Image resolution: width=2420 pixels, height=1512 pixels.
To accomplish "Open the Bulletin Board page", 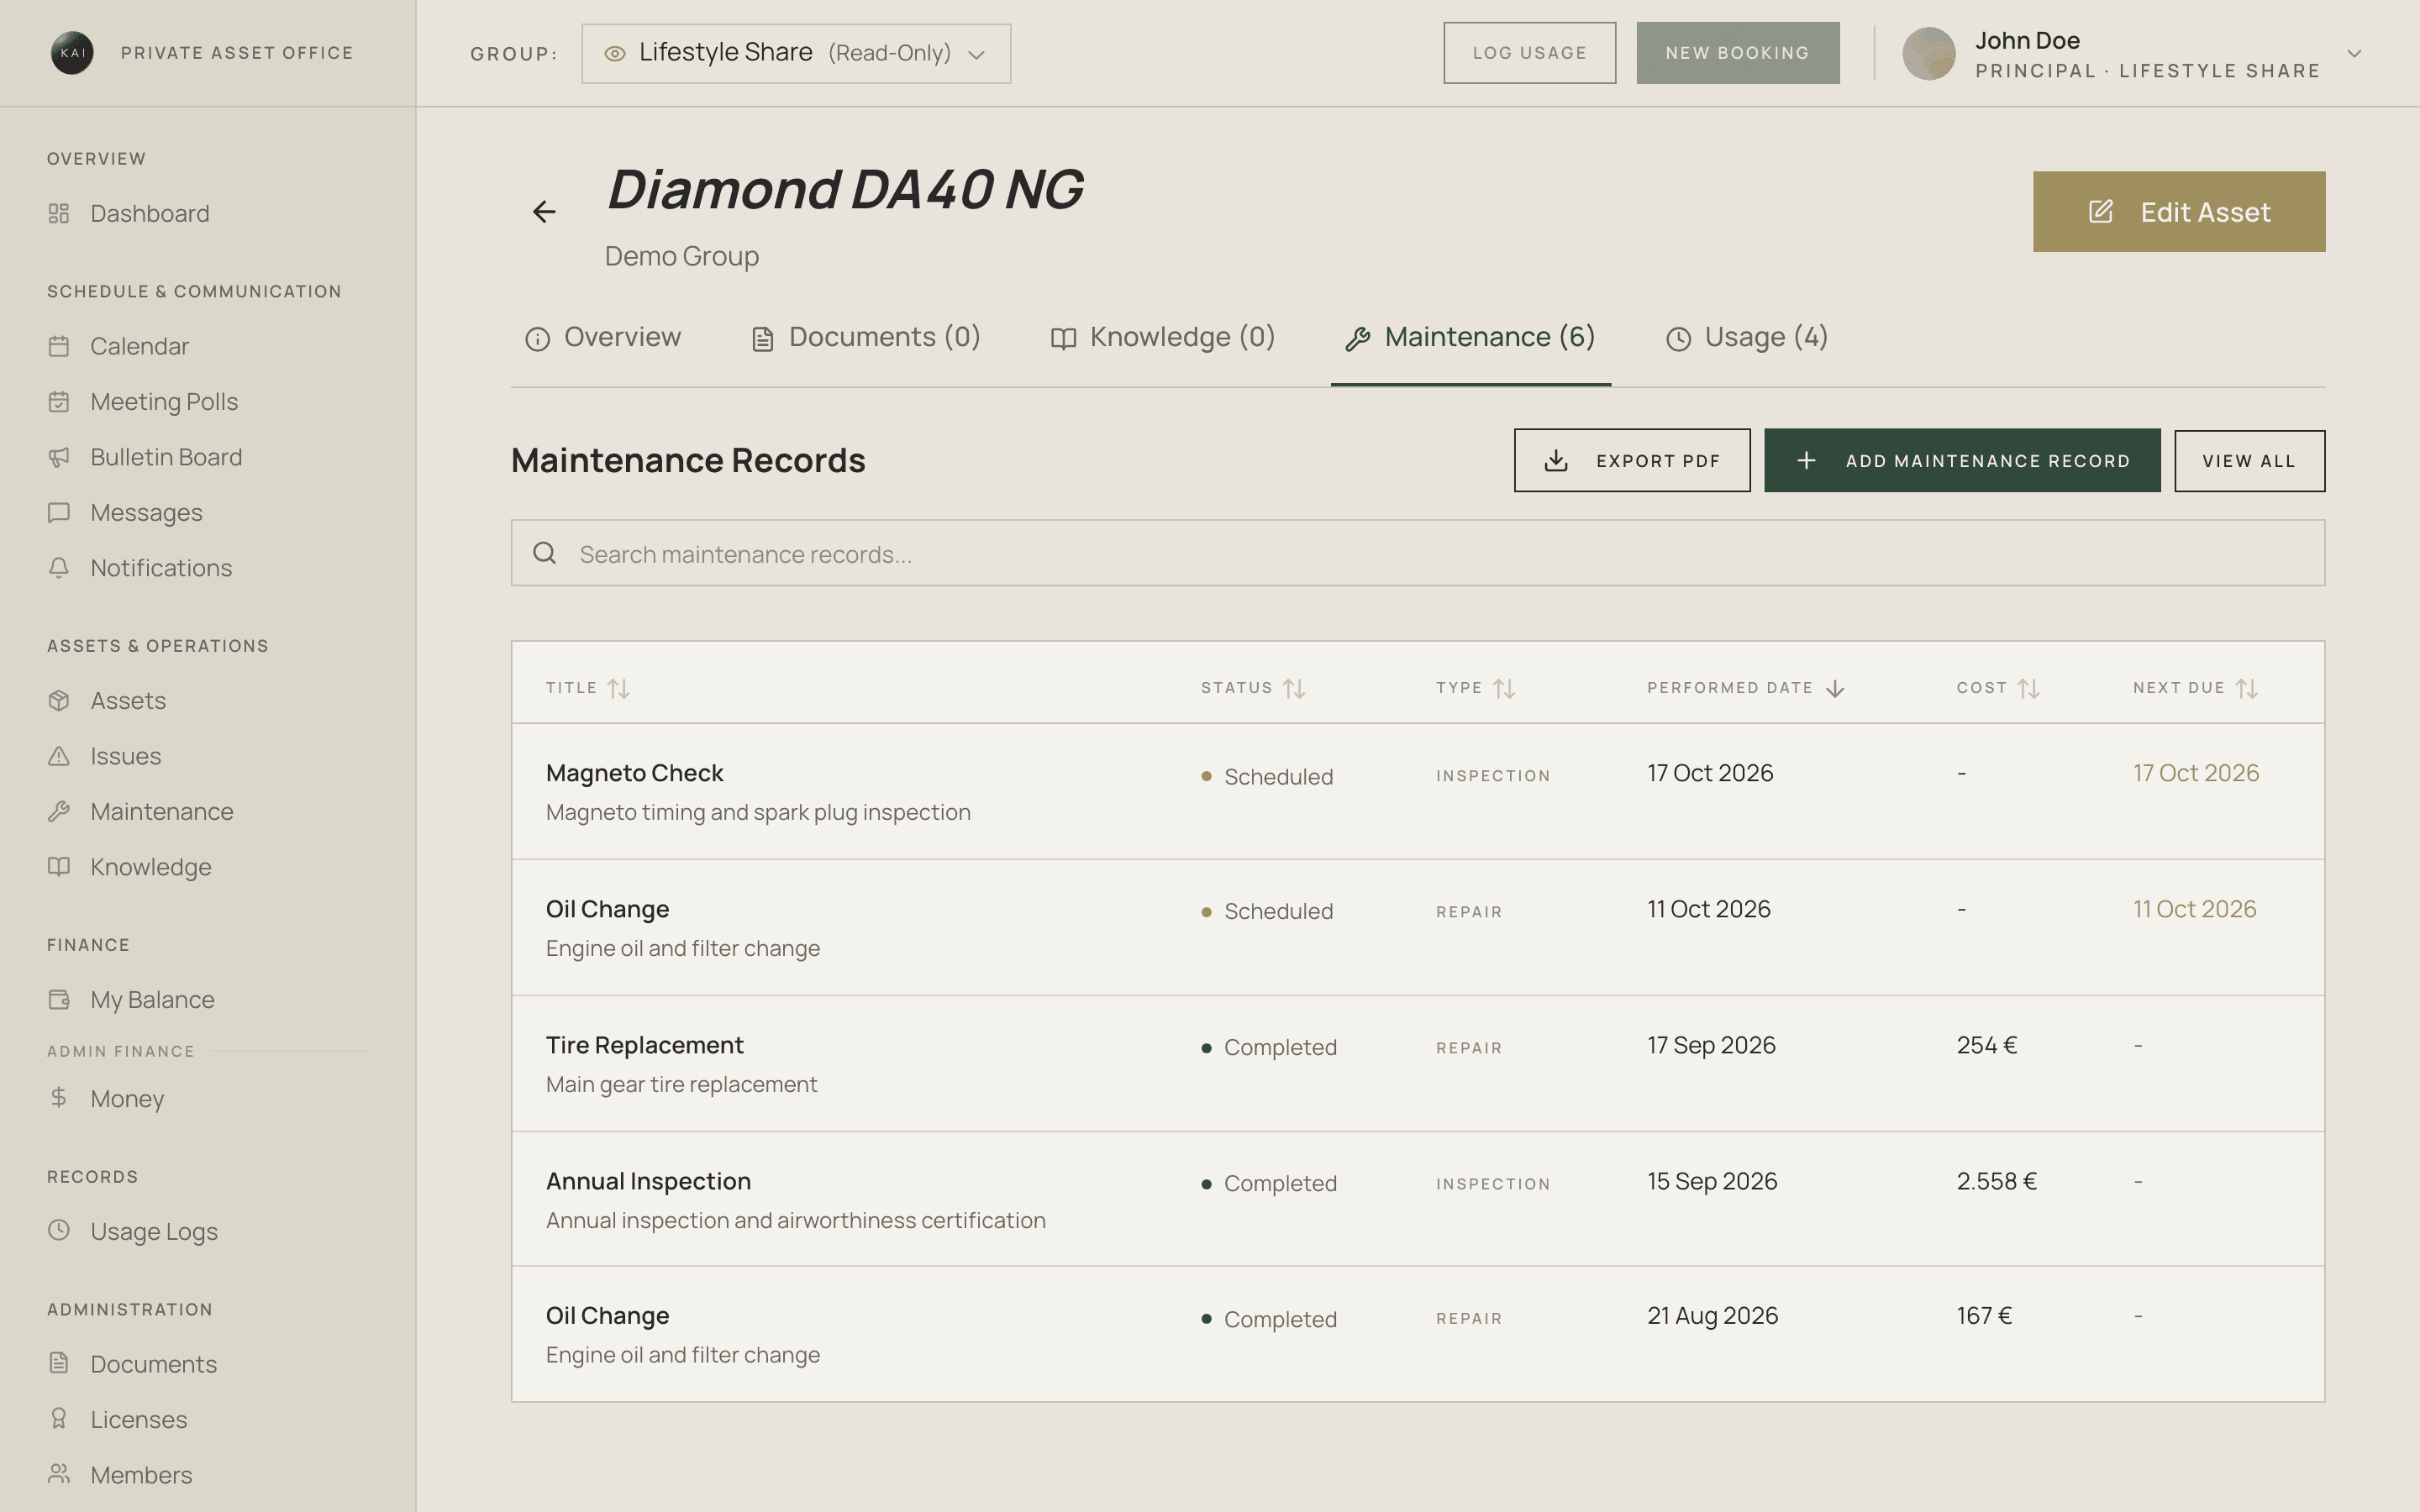I will [x=144, y=457].
